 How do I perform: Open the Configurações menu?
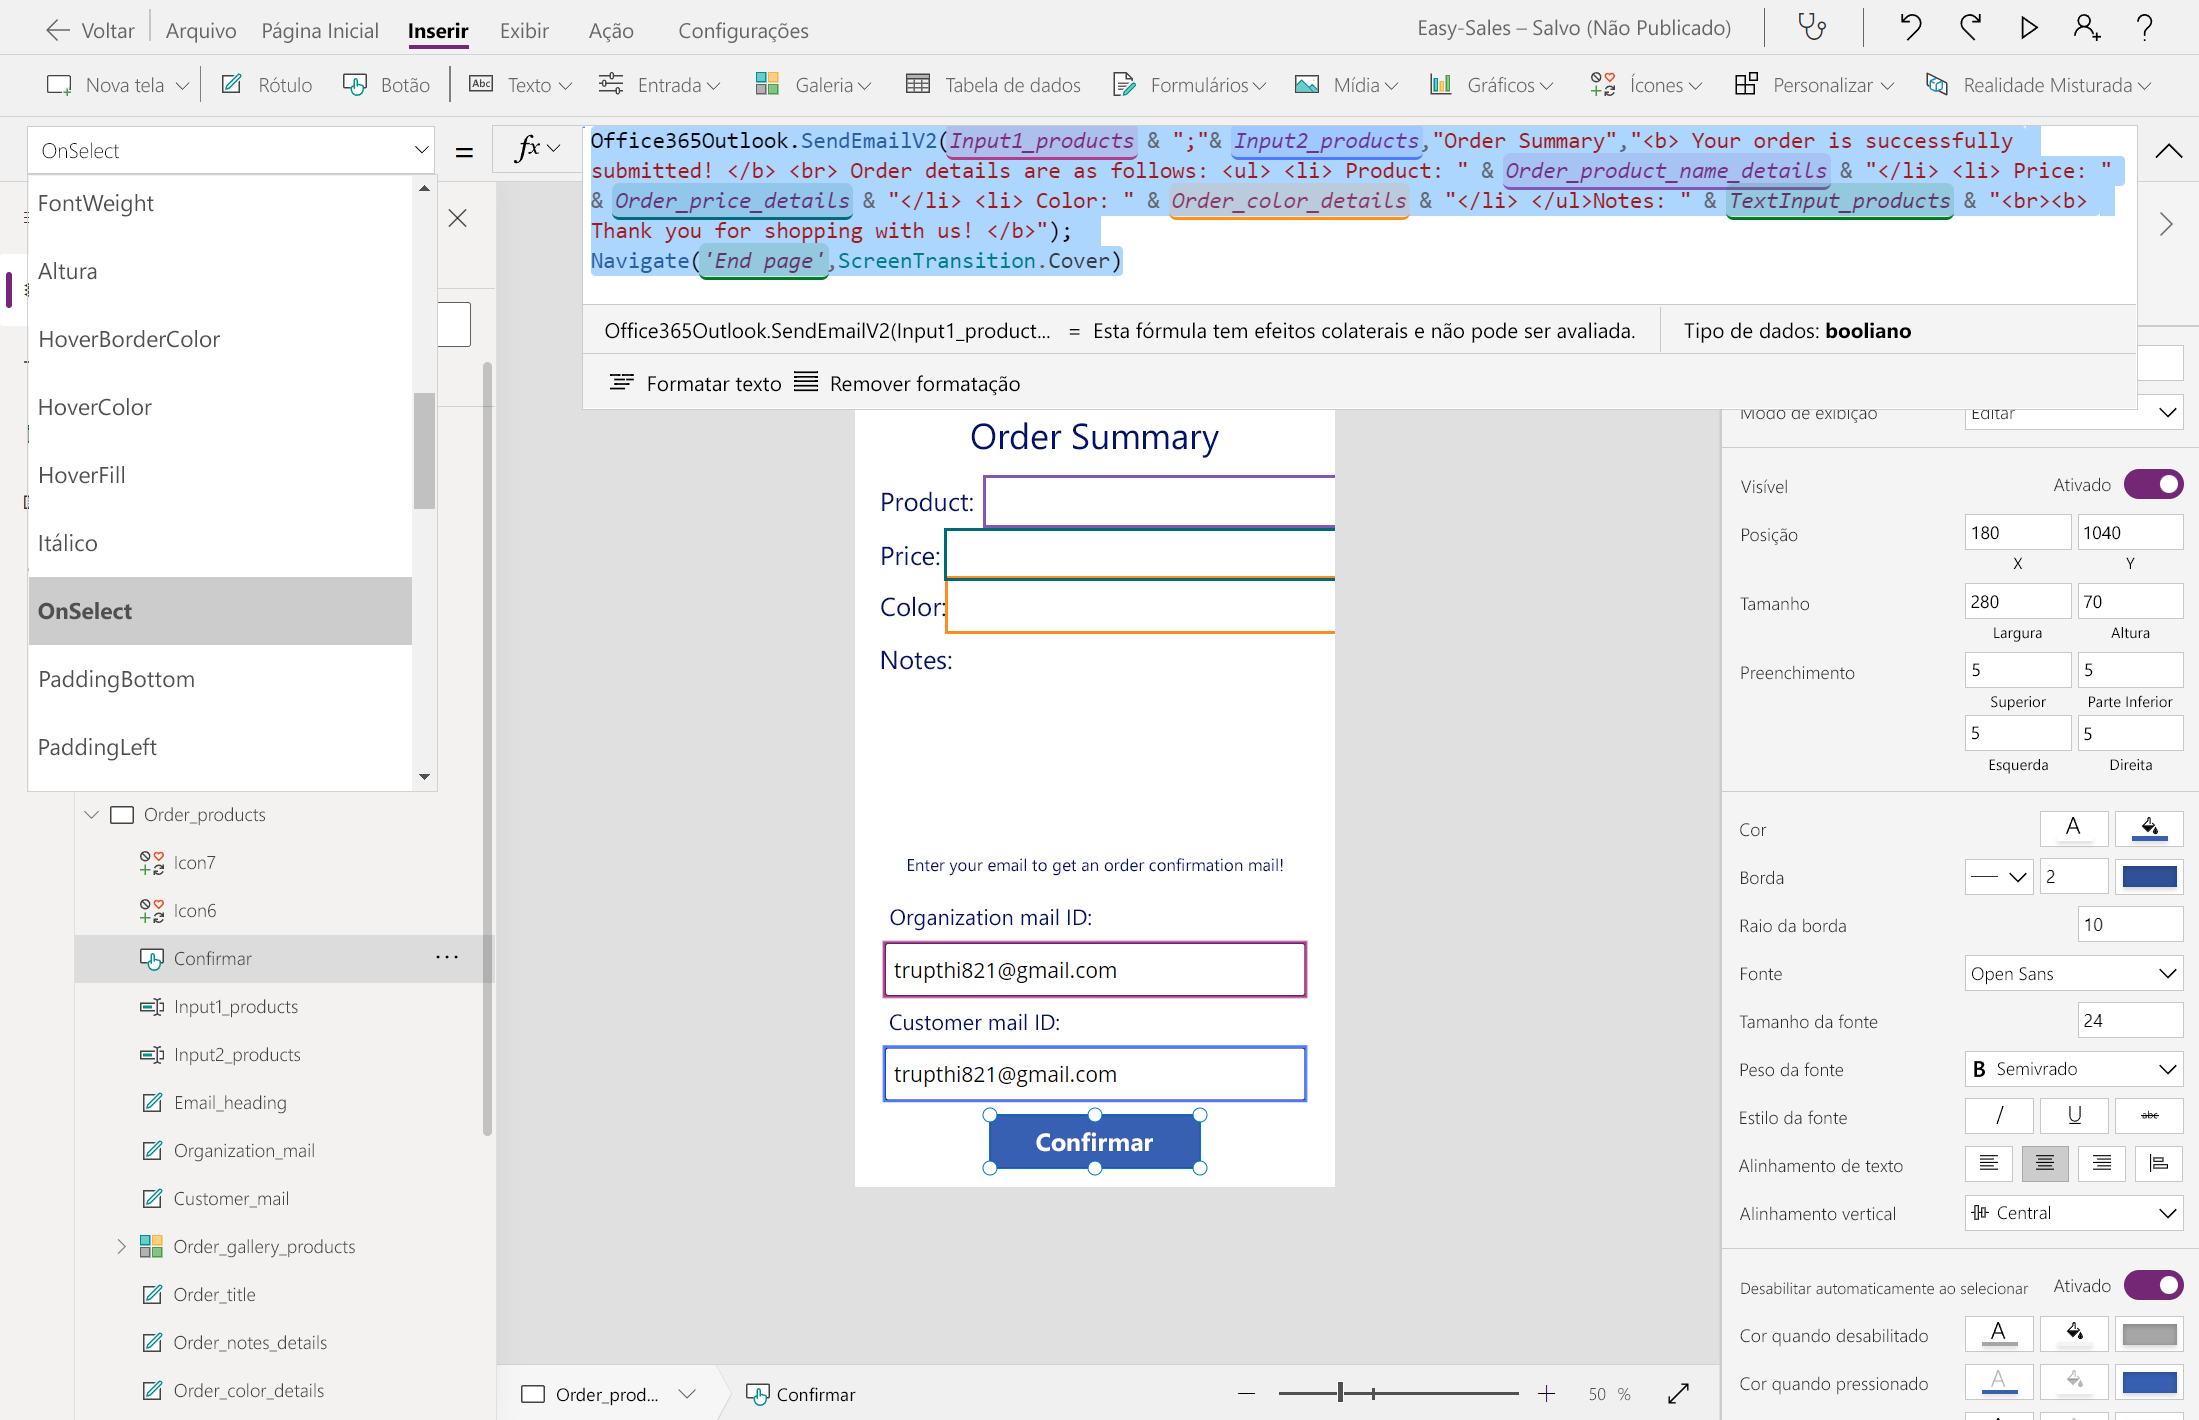pyautogui.click(x=743, y=30)
